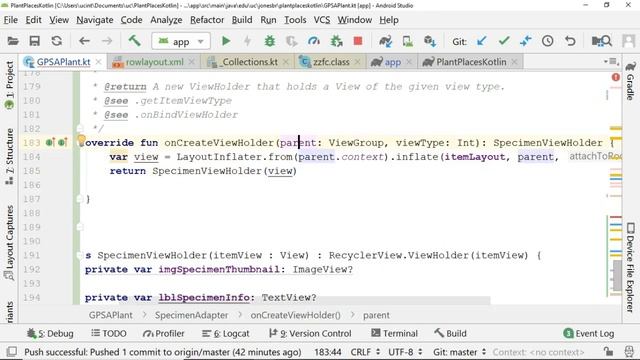Toggle the Structure tool window
Image resolution: width=640 pixels, height=360 pixels.
tap(9, 156)
